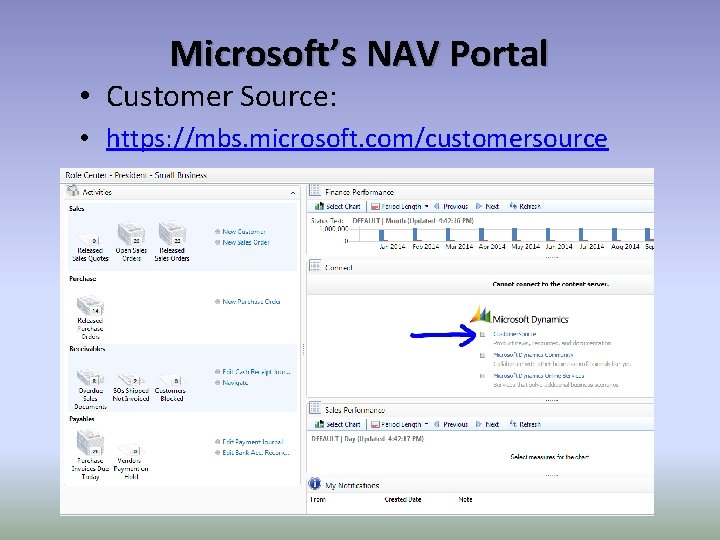Click the Navigate link
720x540 pixels.
[235, 382]
